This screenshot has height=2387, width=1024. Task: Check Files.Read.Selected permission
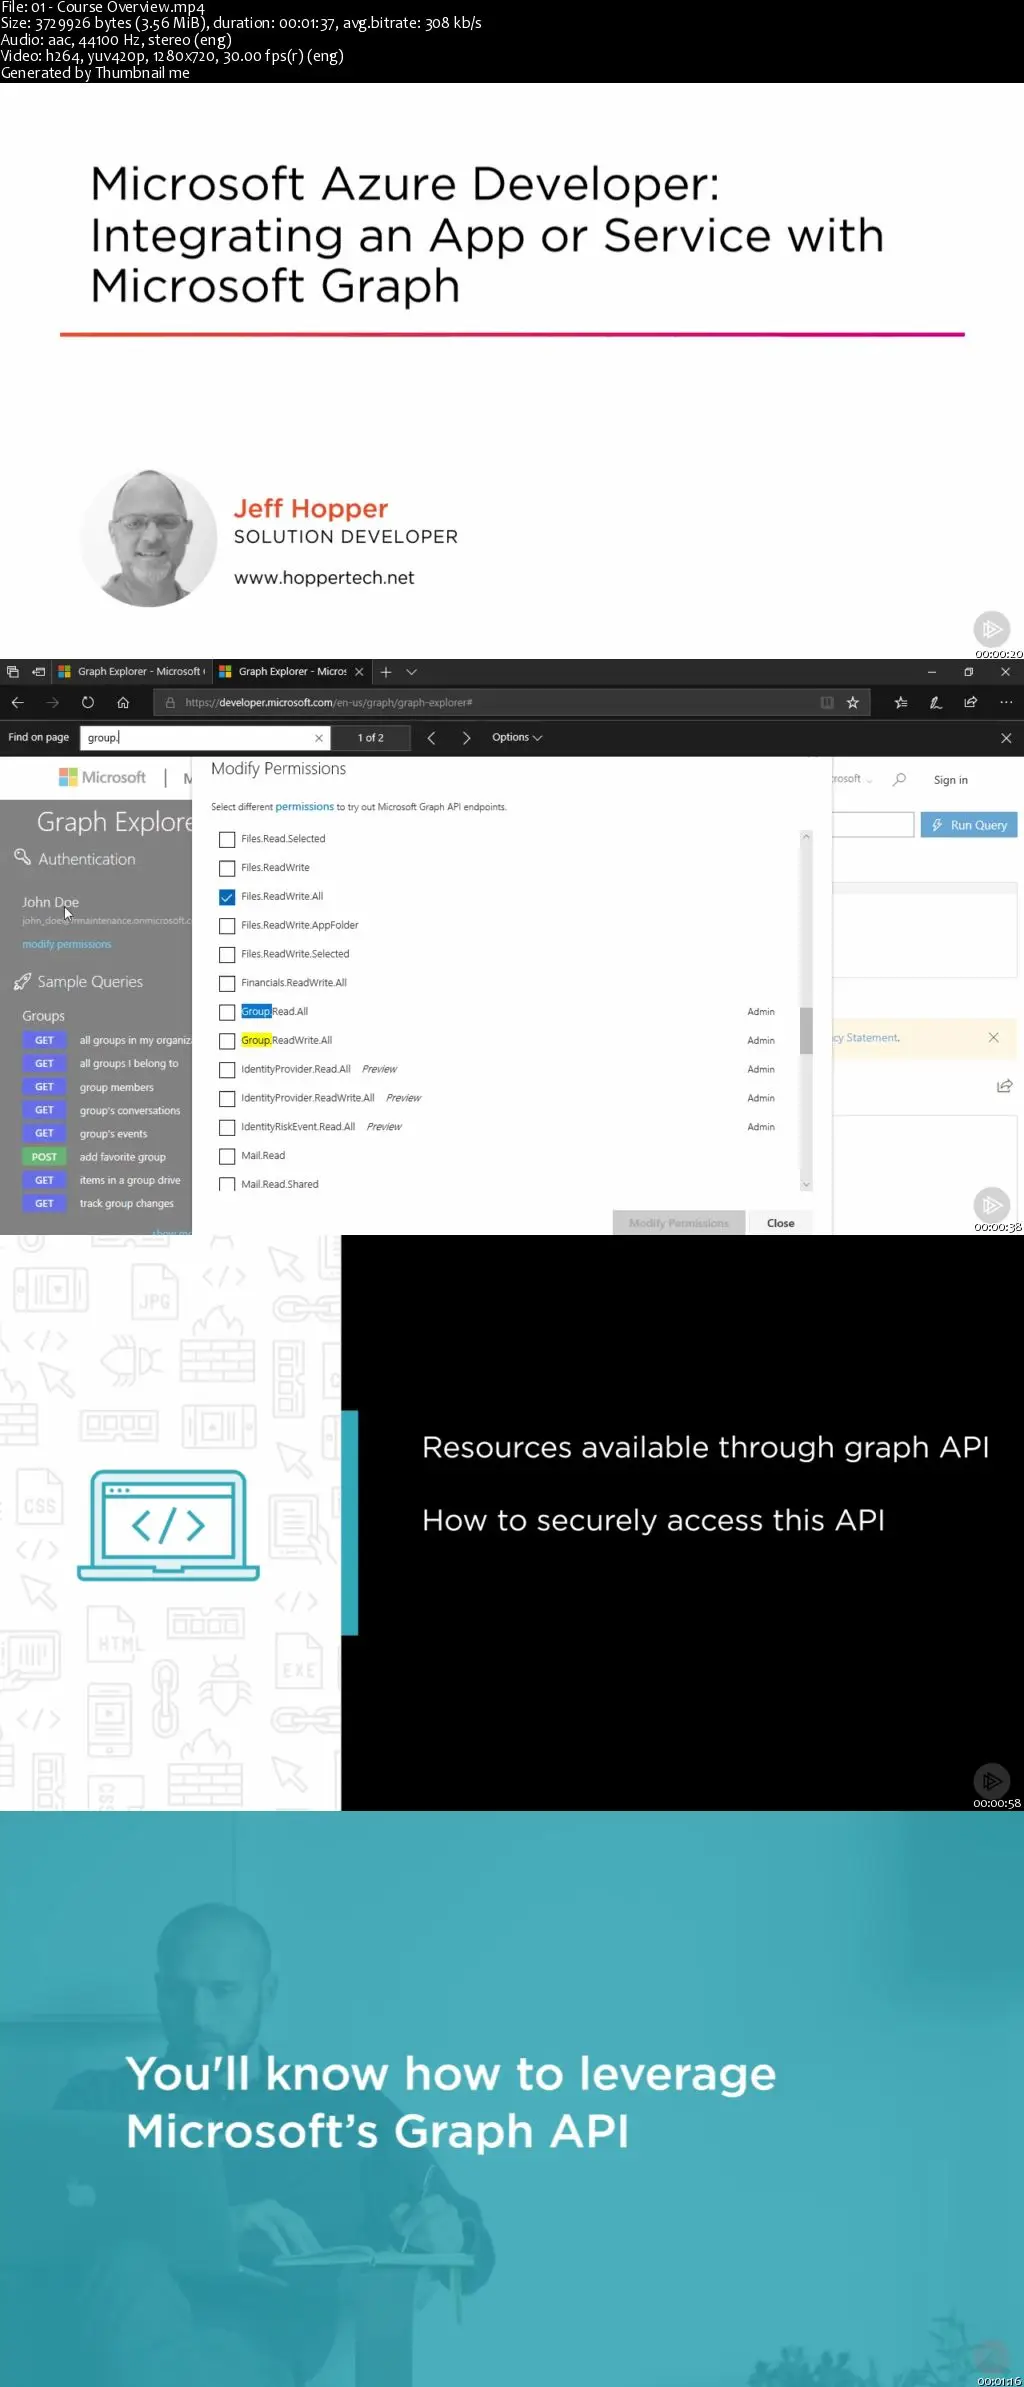pos(227,840)
